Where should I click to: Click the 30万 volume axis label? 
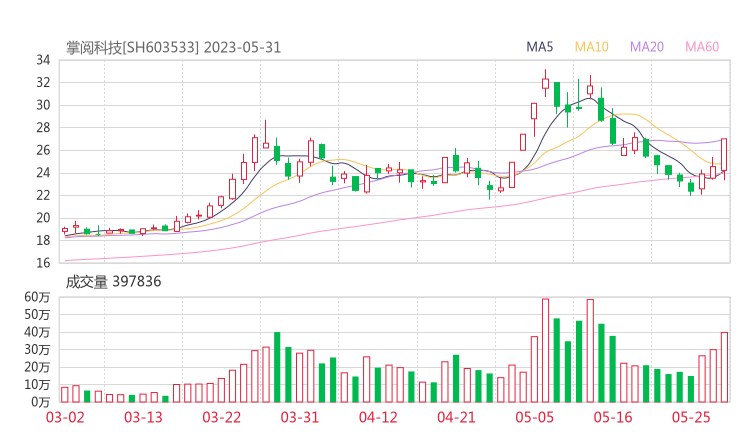37,350
